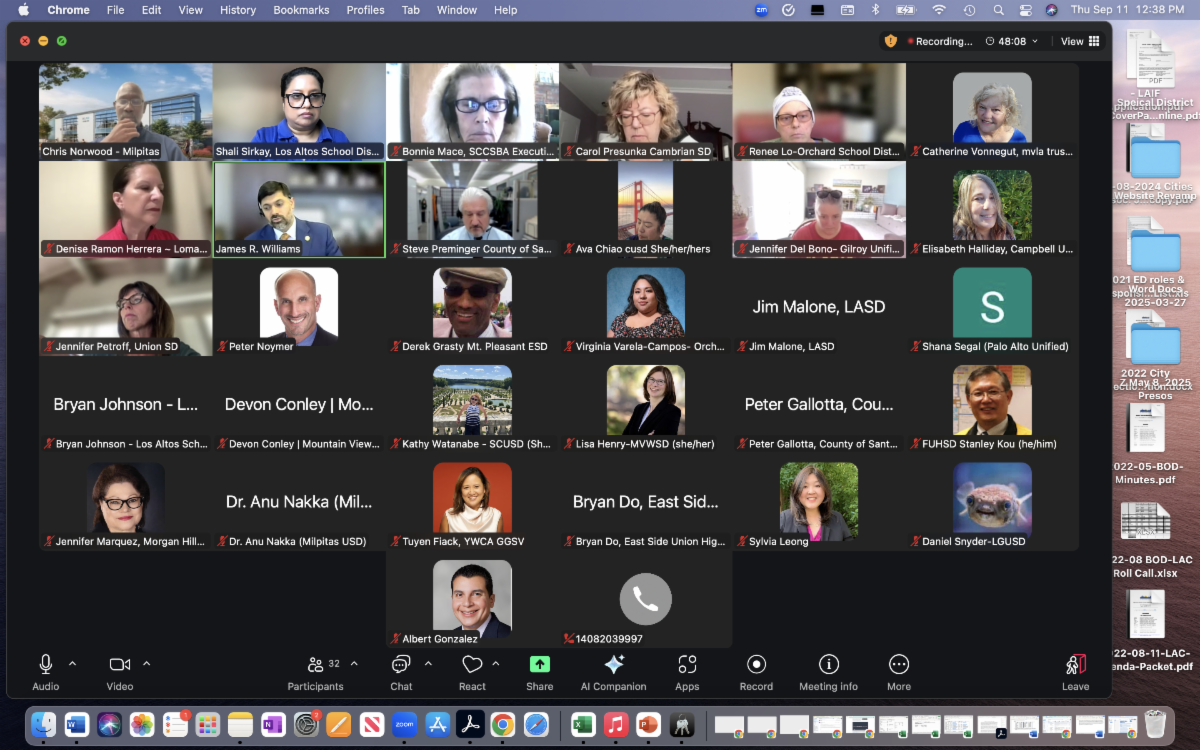Click the More options ellipsis icon

tap(898, 665)
